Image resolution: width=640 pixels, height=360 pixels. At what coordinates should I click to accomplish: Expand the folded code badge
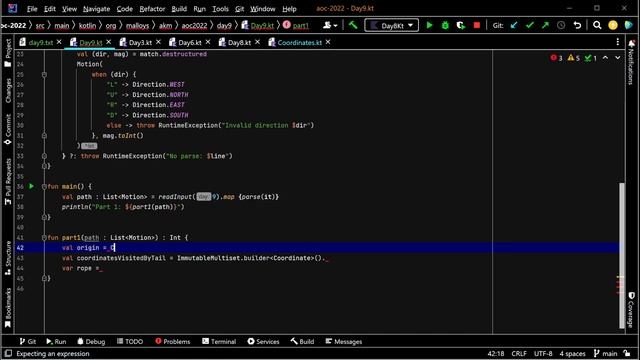pos(89,146)
